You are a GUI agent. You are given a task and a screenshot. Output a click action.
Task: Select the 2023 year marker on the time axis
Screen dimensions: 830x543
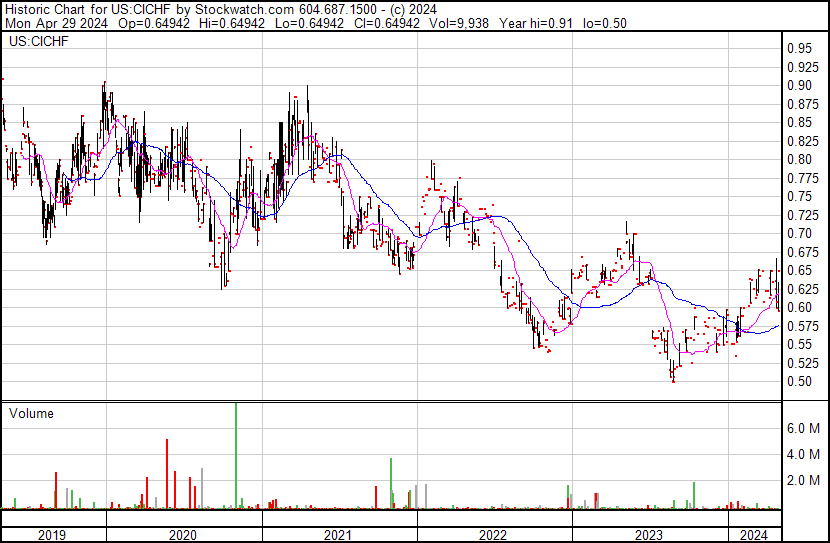(x=649, y=535)
